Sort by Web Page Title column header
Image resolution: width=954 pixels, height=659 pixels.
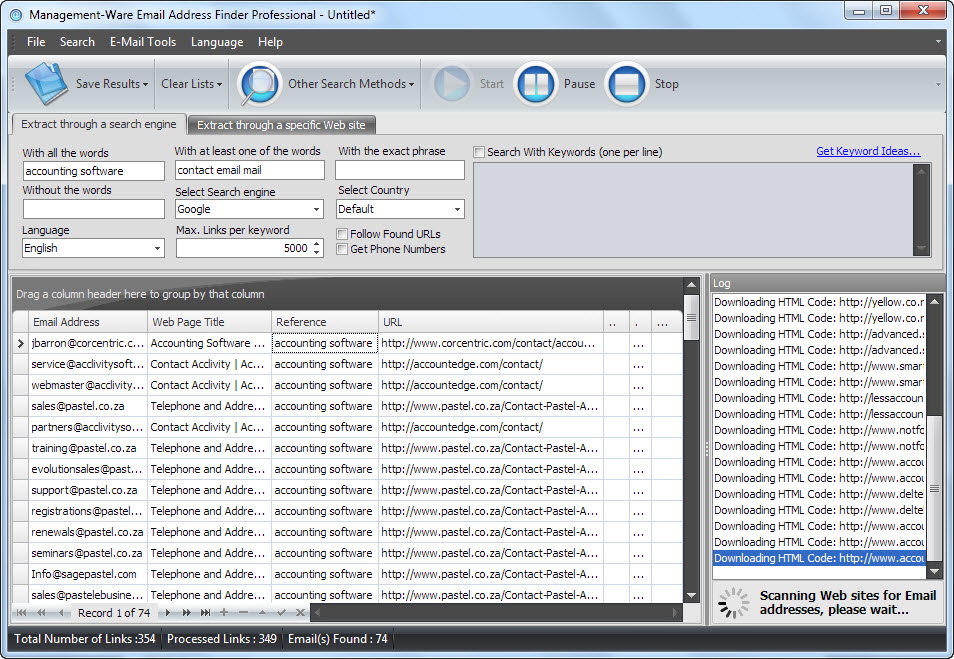coord(209,322)
